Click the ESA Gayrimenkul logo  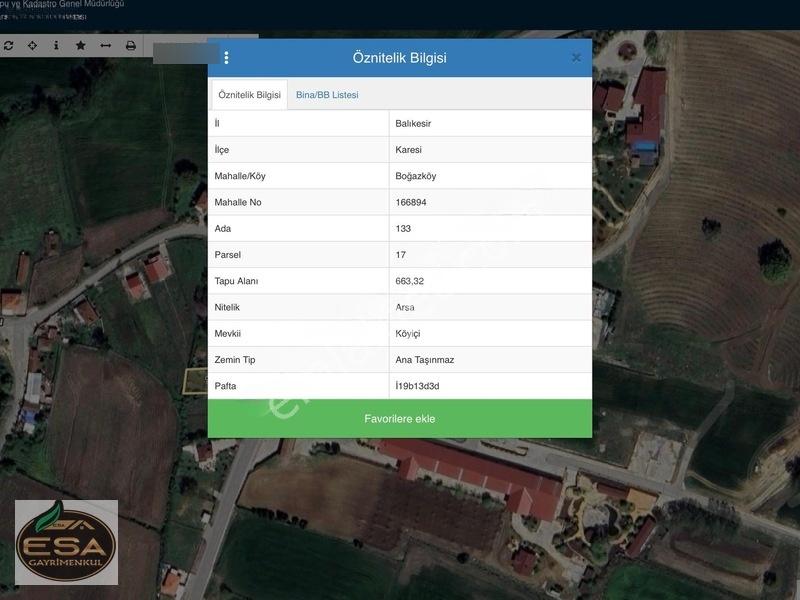pos(66,542)
